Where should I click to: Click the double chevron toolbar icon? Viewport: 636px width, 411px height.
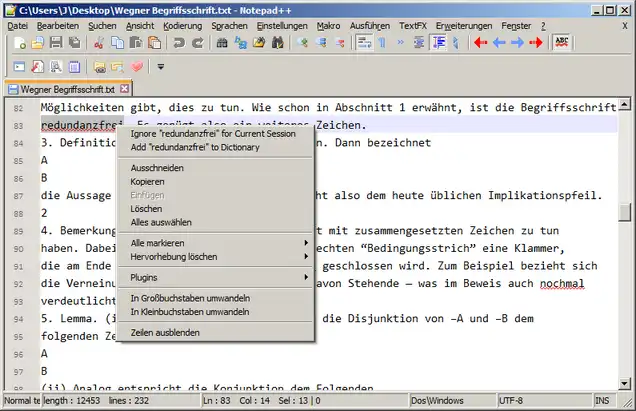click(x=401, y=42)
